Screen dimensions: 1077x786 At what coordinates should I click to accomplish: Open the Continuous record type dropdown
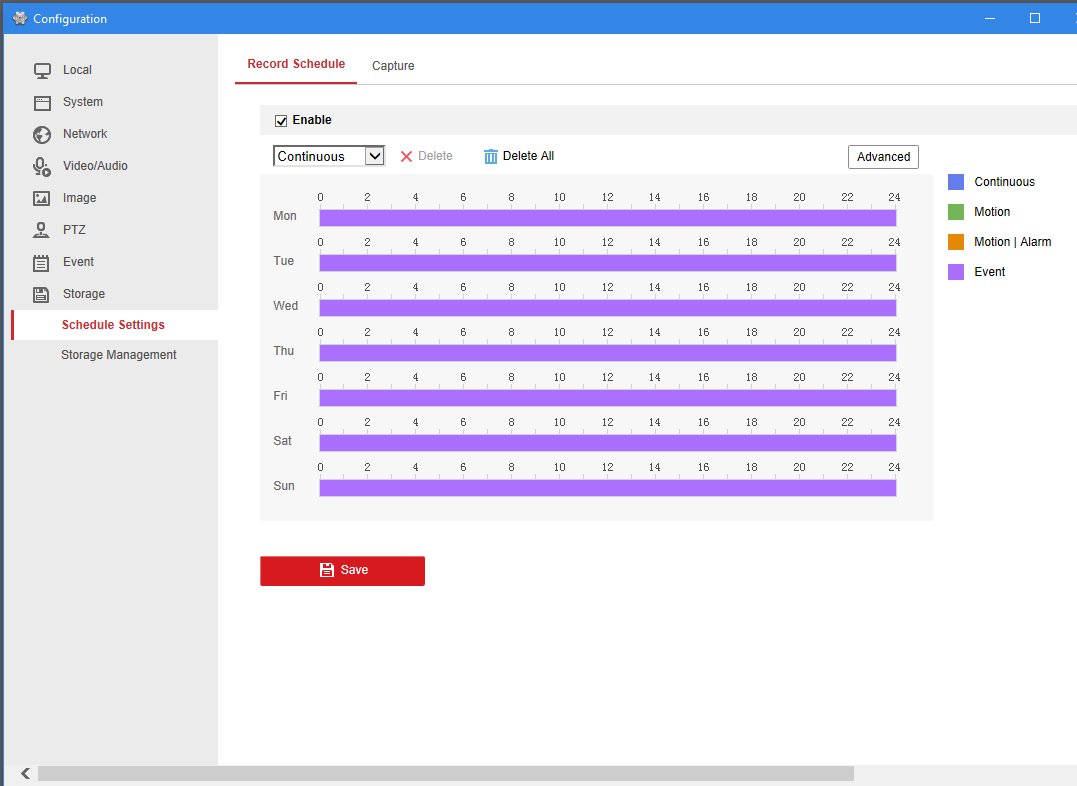pos(328,156)
